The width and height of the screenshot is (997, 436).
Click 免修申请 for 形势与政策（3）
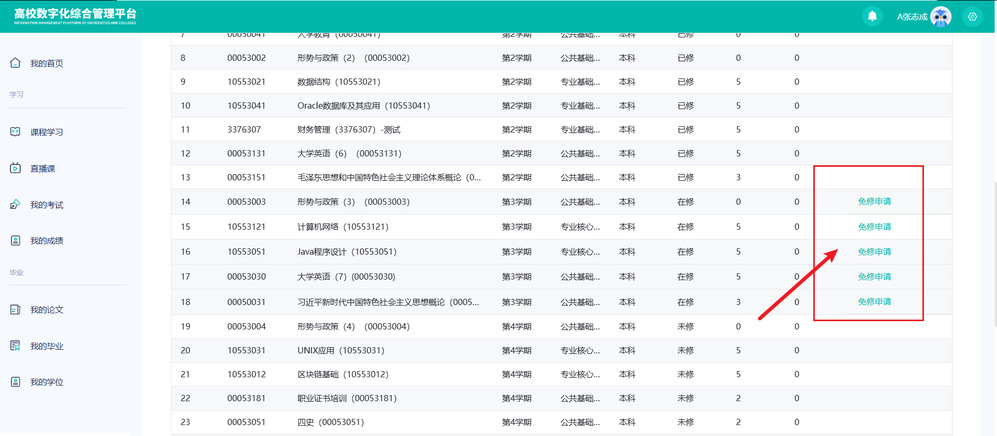[874, 201]
